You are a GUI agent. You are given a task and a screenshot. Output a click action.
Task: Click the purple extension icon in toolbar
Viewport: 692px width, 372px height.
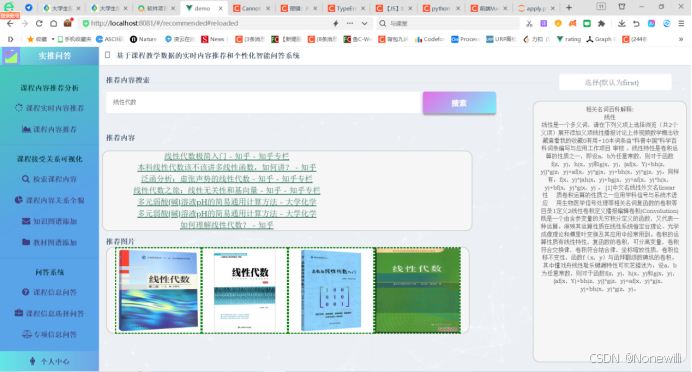tap(544, 23)
